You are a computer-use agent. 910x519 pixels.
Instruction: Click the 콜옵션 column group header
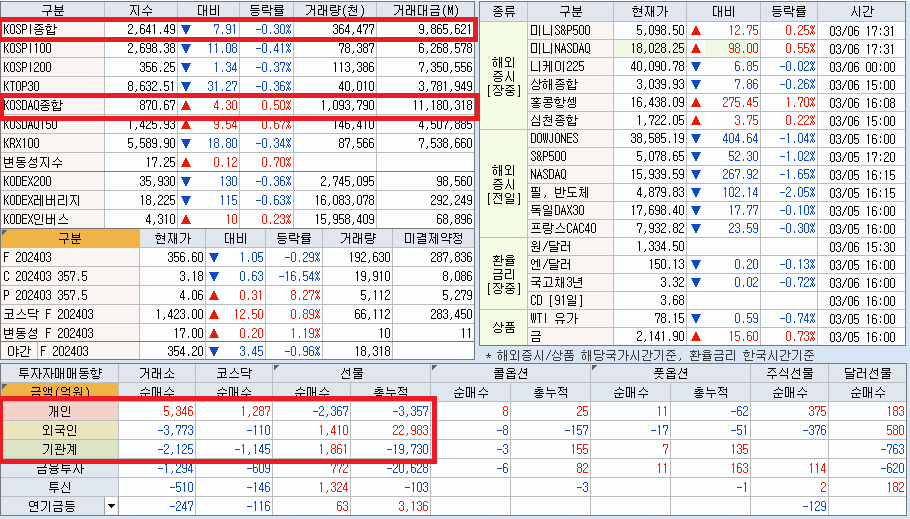[511, 373]
